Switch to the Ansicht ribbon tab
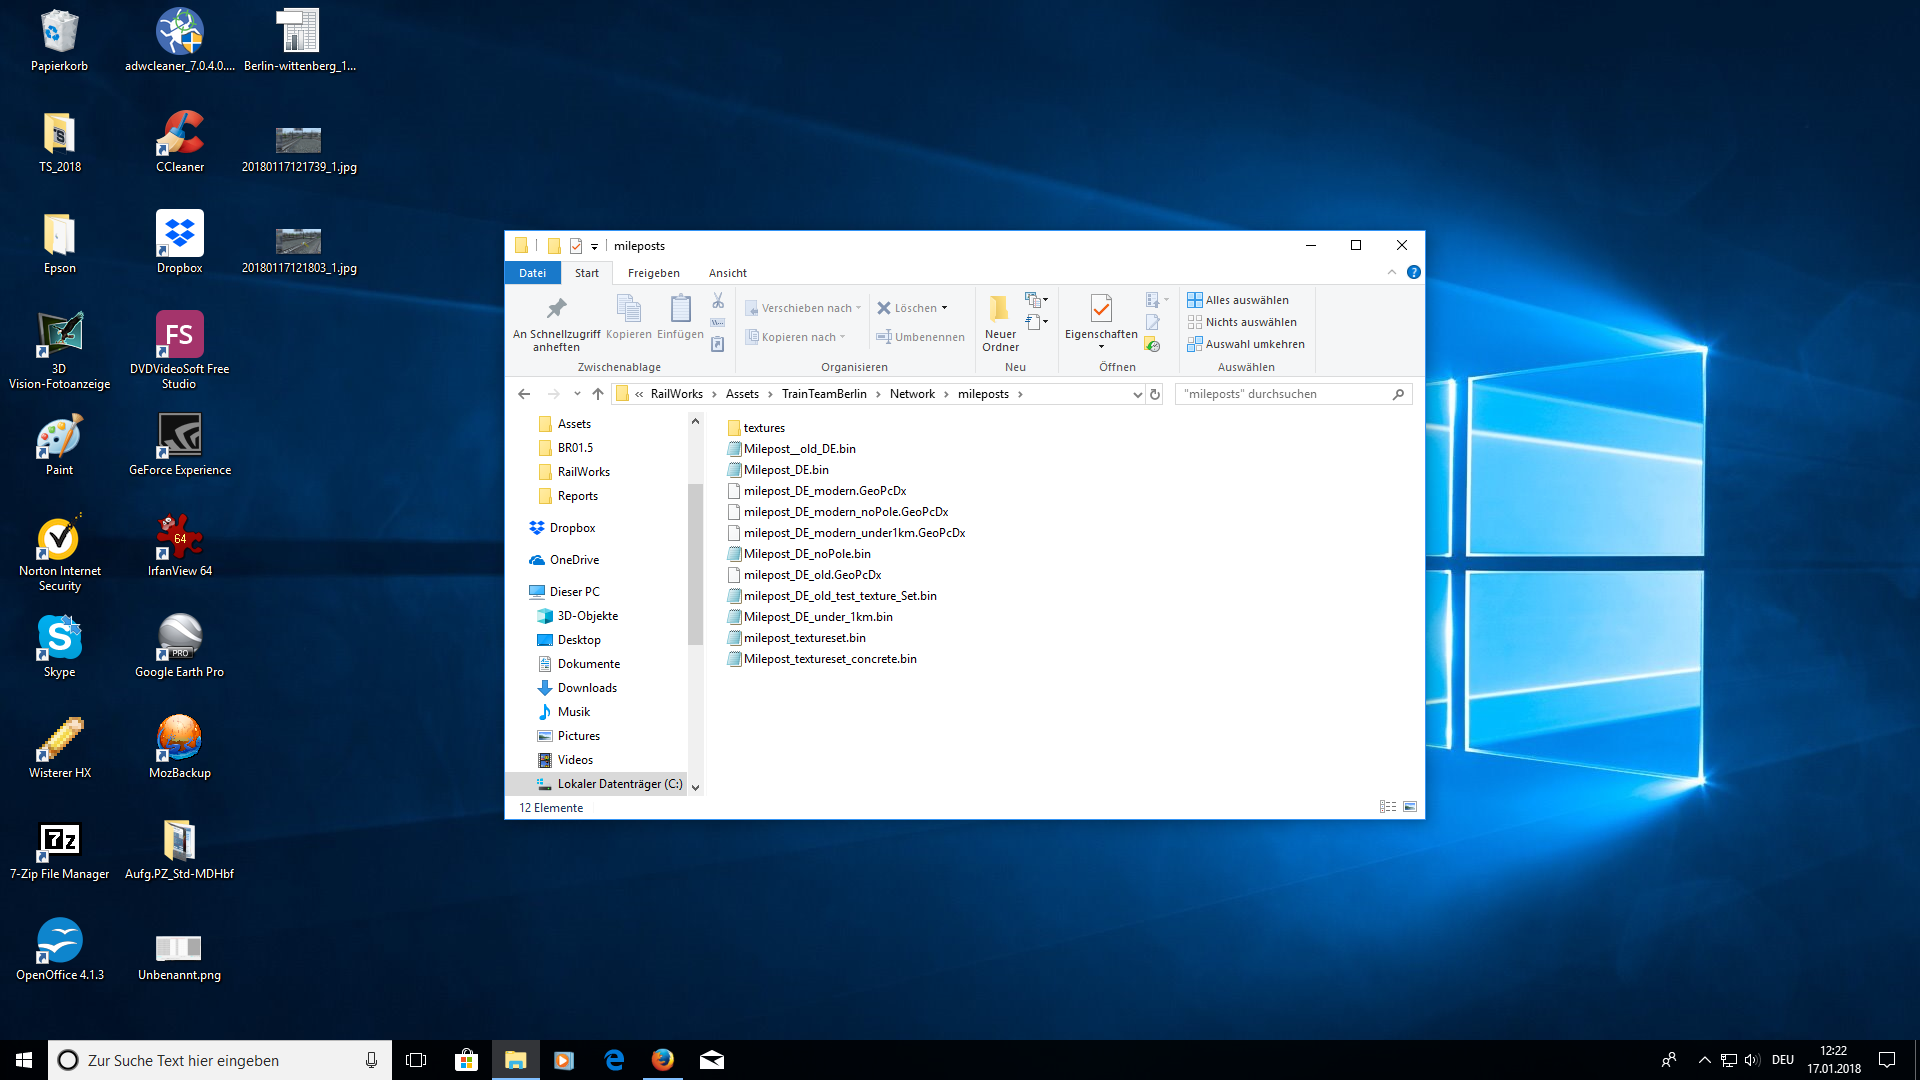 tap(727, 273)
